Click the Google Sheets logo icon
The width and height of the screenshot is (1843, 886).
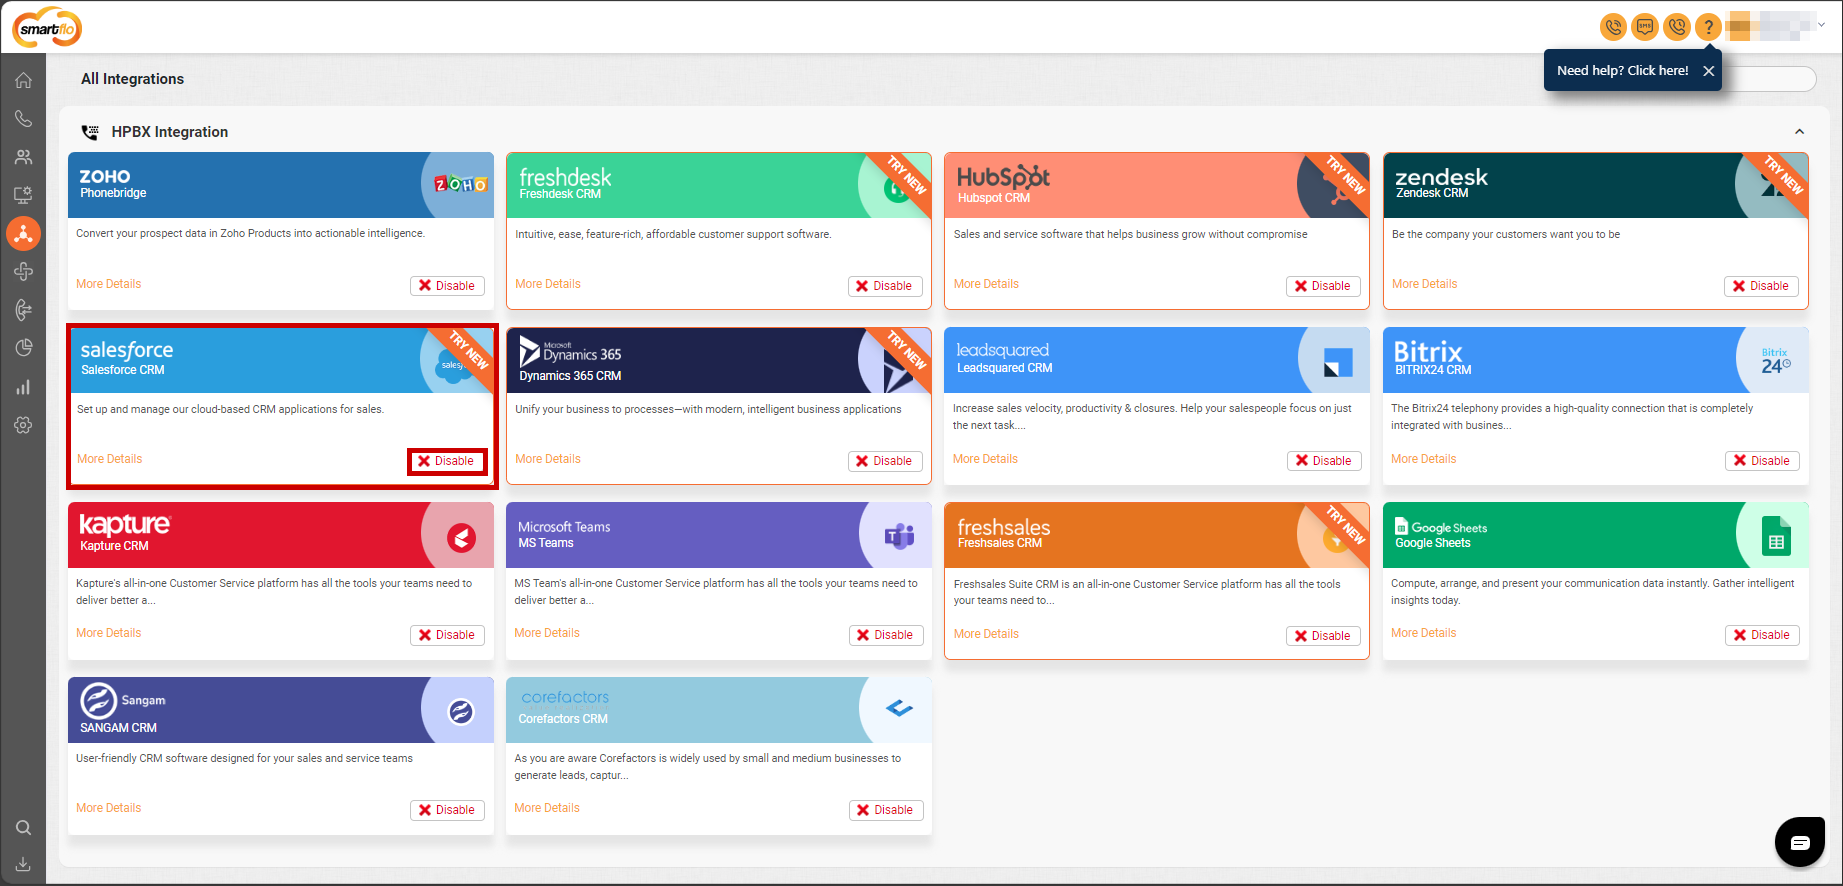(1776, 537)
